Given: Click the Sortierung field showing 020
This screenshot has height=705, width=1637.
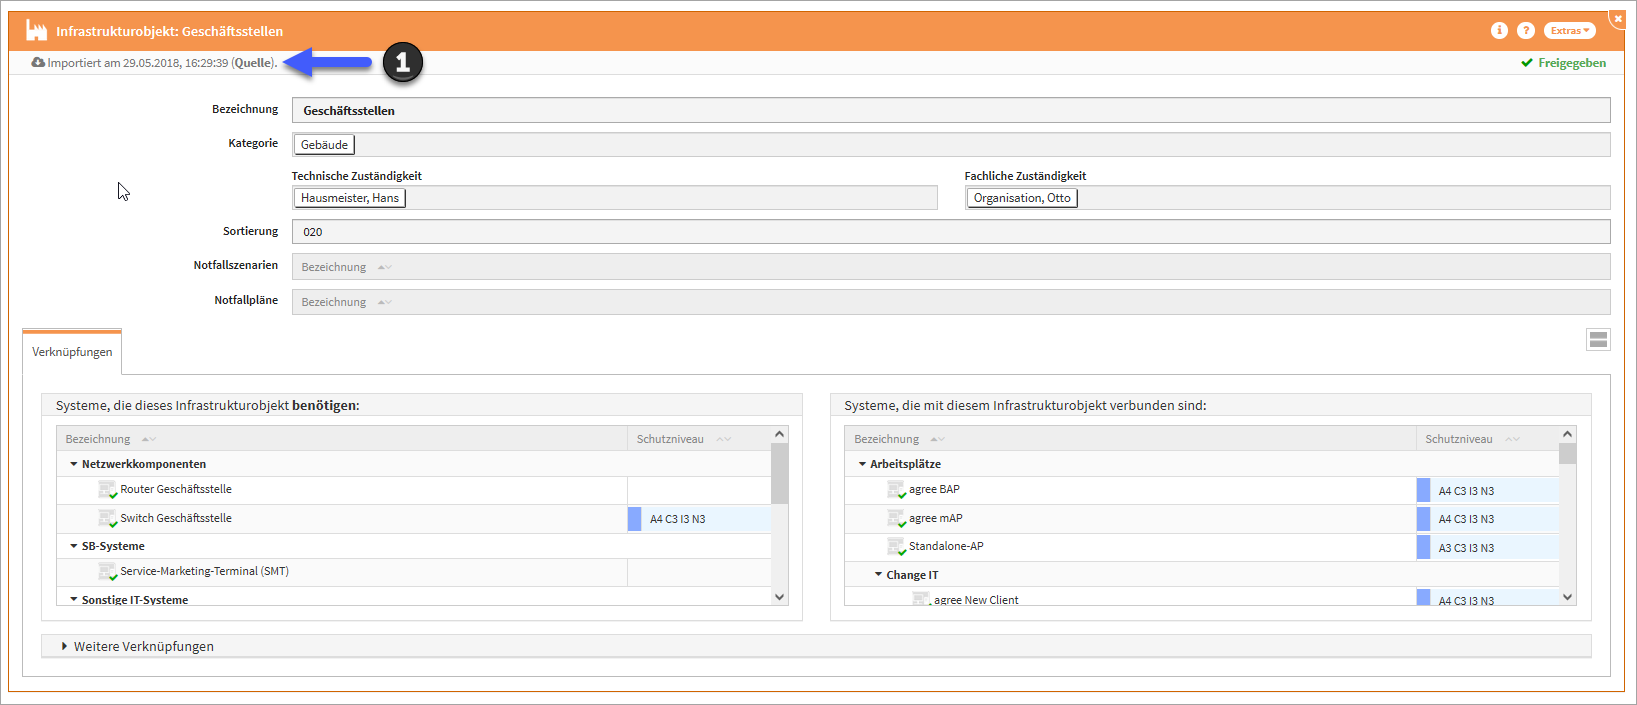Looking at the screenshot, I should [950, 232].
